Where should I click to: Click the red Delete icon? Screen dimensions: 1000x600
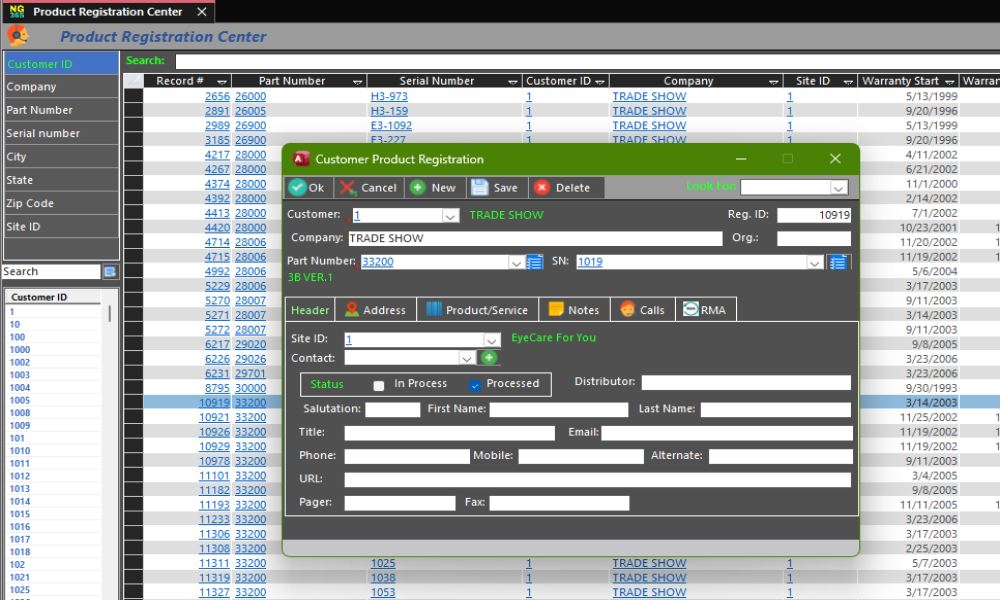tap(541, 188)
